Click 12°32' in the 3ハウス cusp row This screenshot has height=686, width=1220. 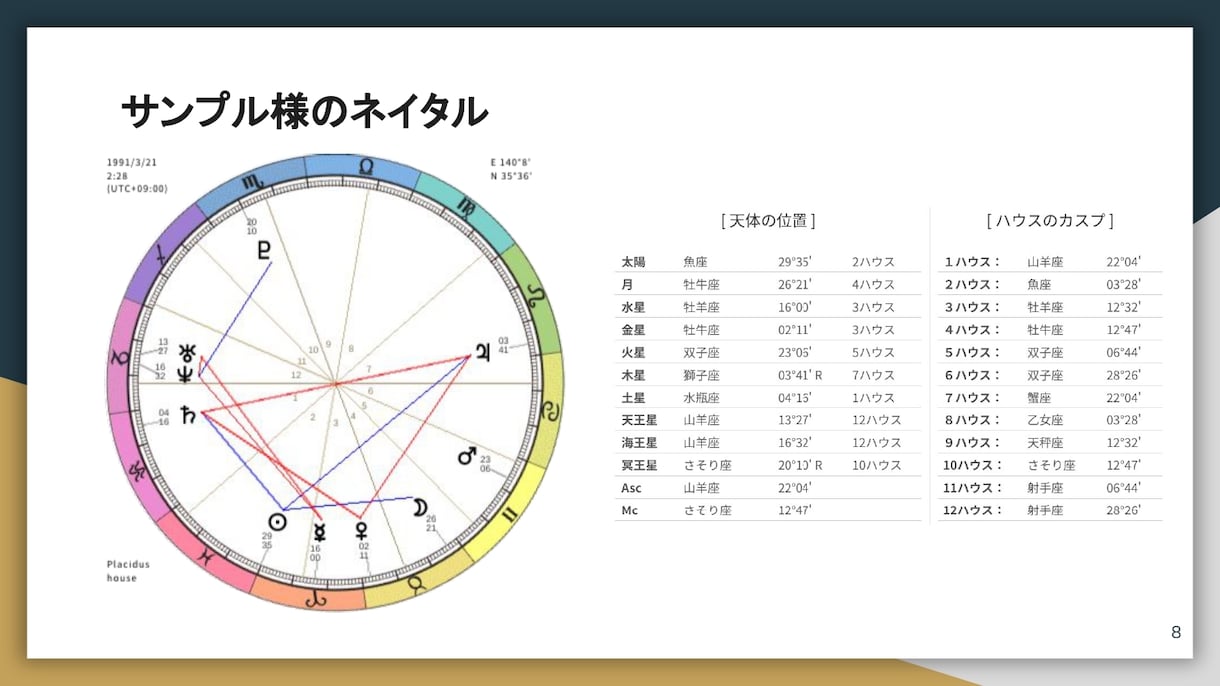[1123, 307]
